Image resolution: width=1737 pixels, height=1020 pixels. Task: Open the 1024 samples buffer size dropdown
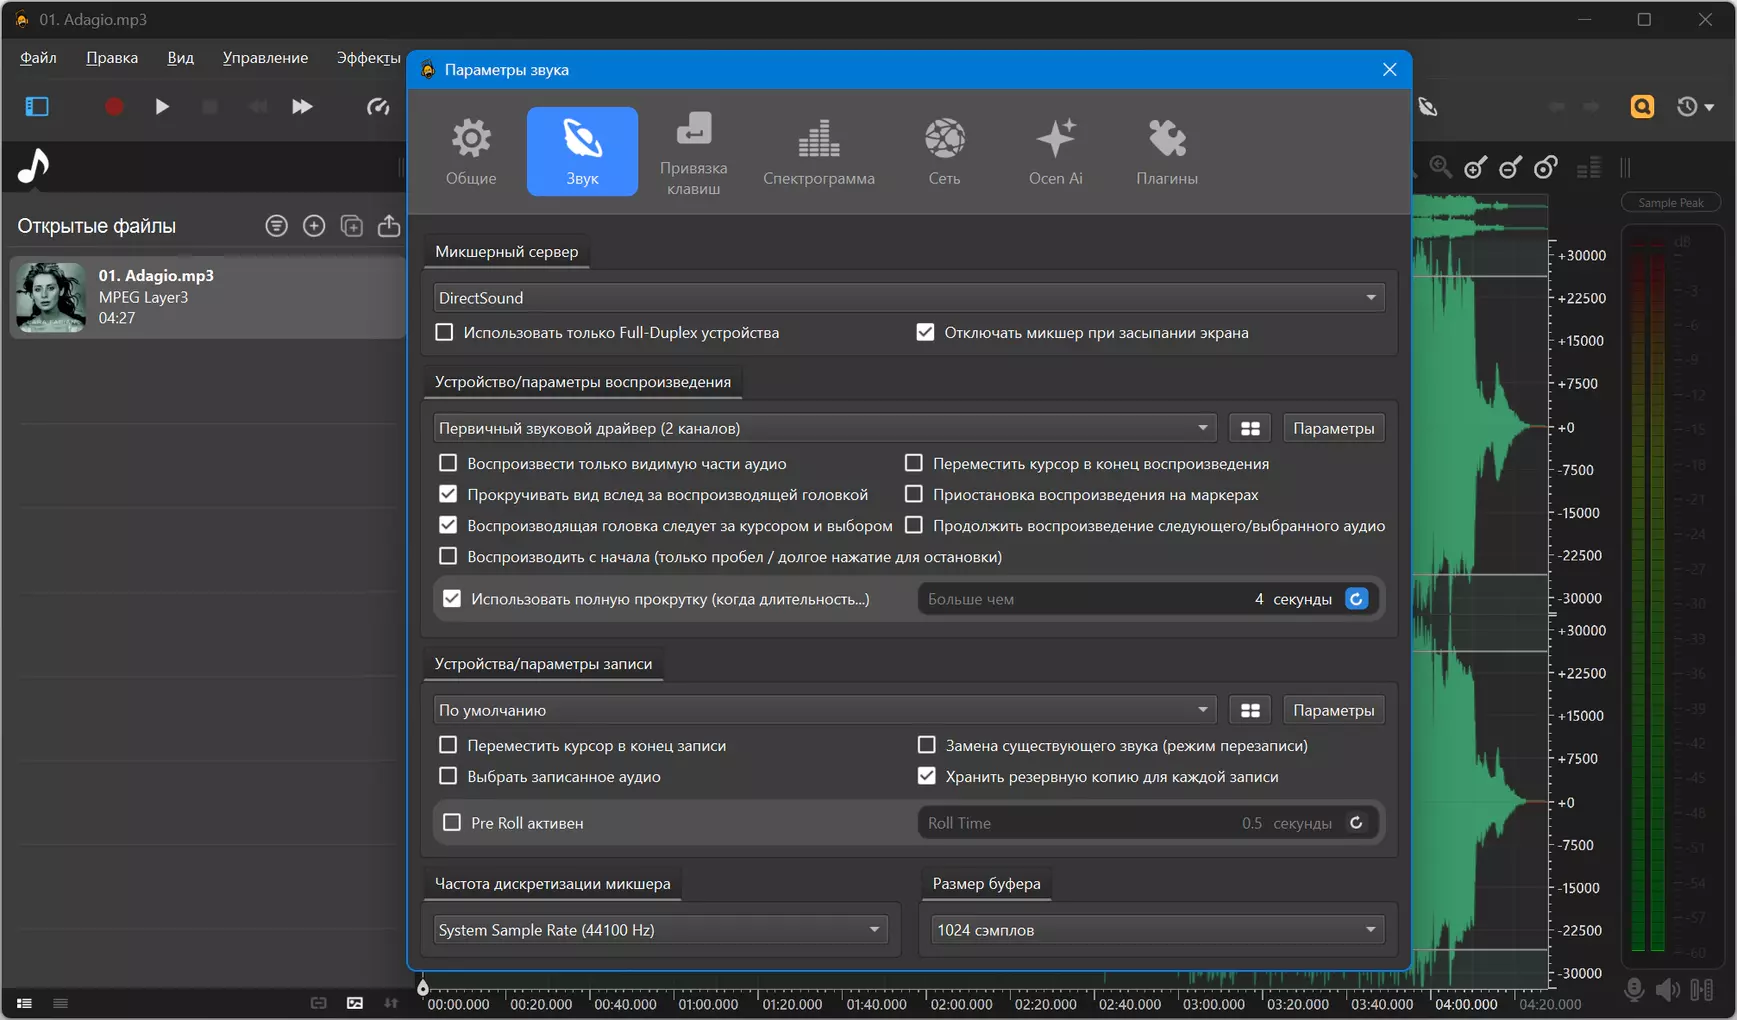(x=1157, y=930)
